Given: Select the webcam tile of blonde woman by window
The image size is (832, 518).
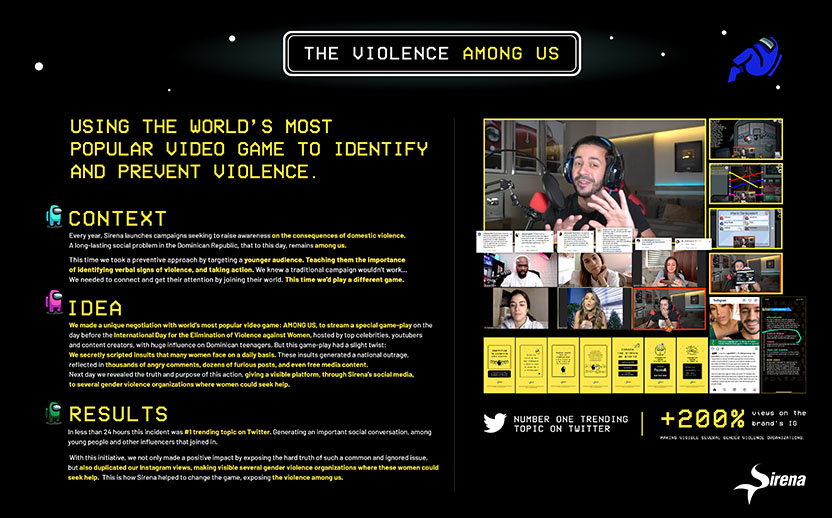Looking at the screenshot, I should point(594,308).
